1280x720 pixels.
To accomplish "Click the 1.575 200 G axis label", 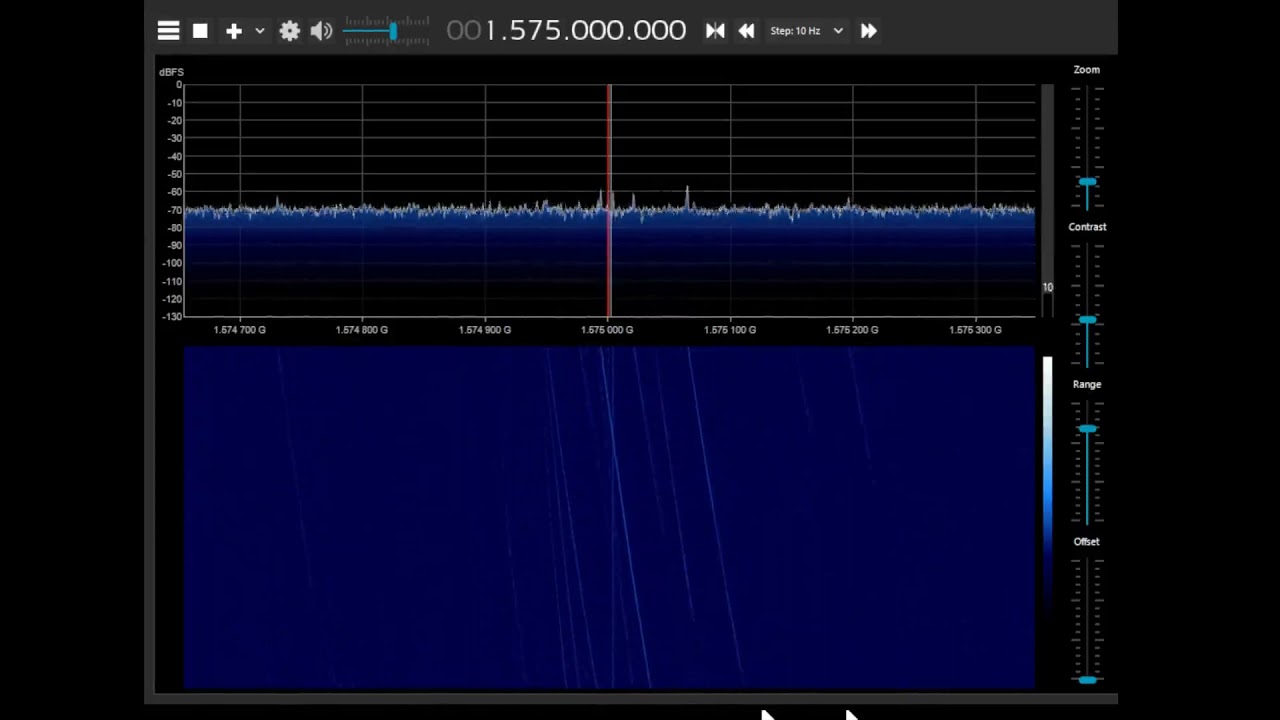I will point(852,329).
